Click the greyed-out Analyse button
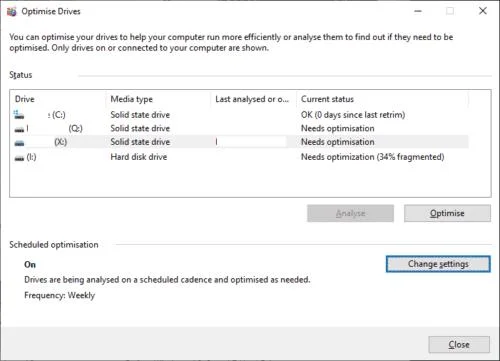Viewport: 500px width, 361px height. coord(350,213)
